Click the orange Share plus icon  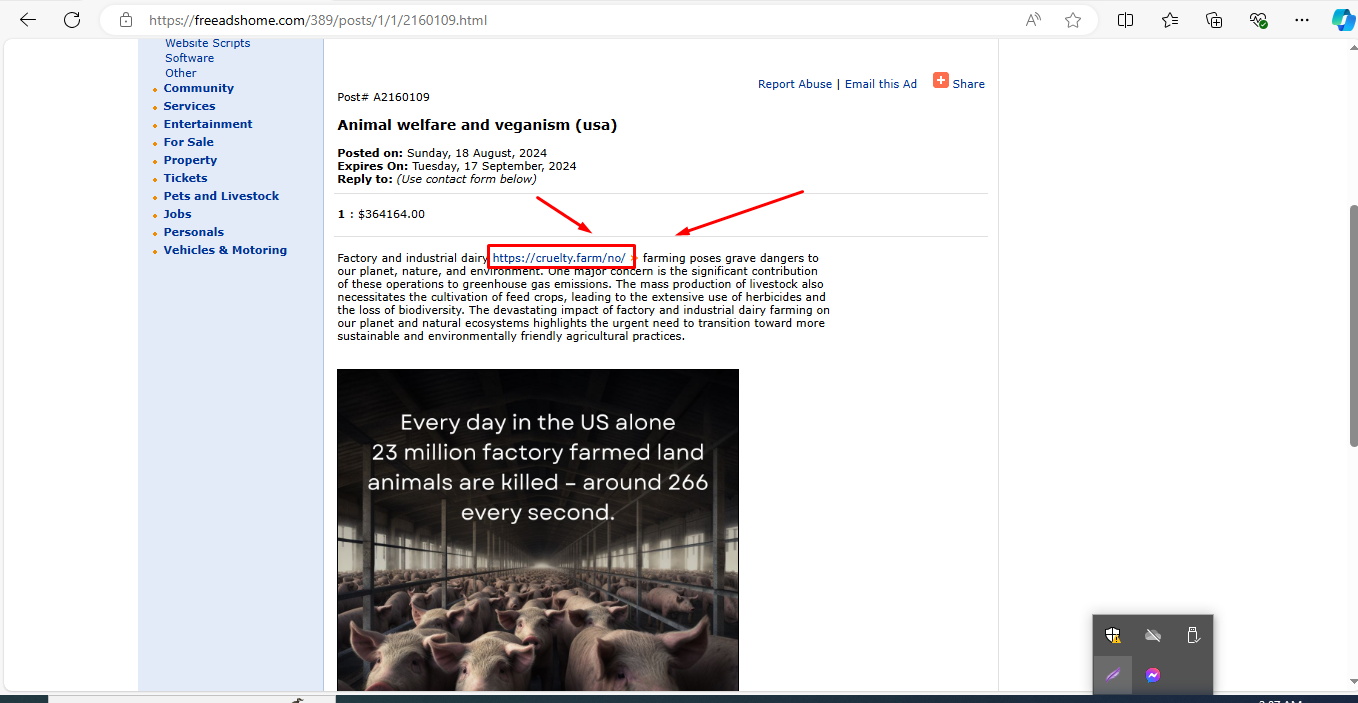941,80
